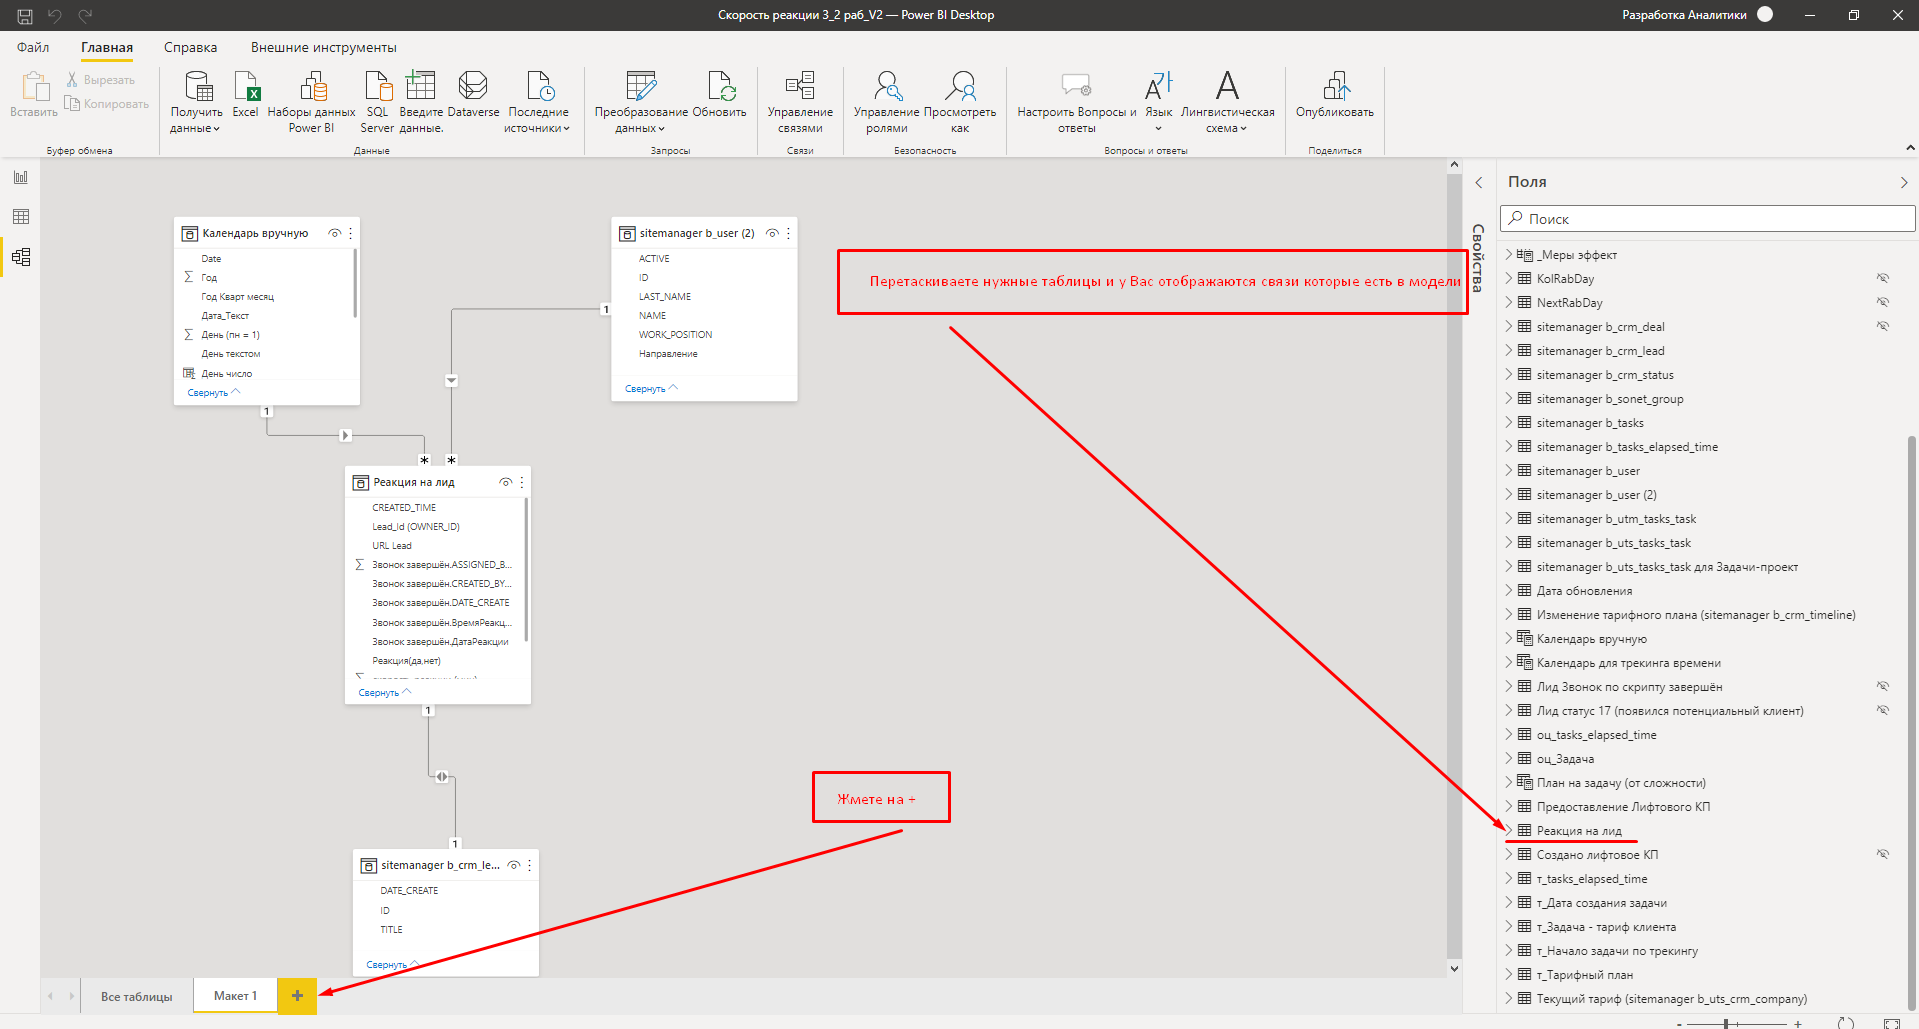Open more options on Реакция на лид card
This screenshot has width=1919, height=1029.
point(521,482)
